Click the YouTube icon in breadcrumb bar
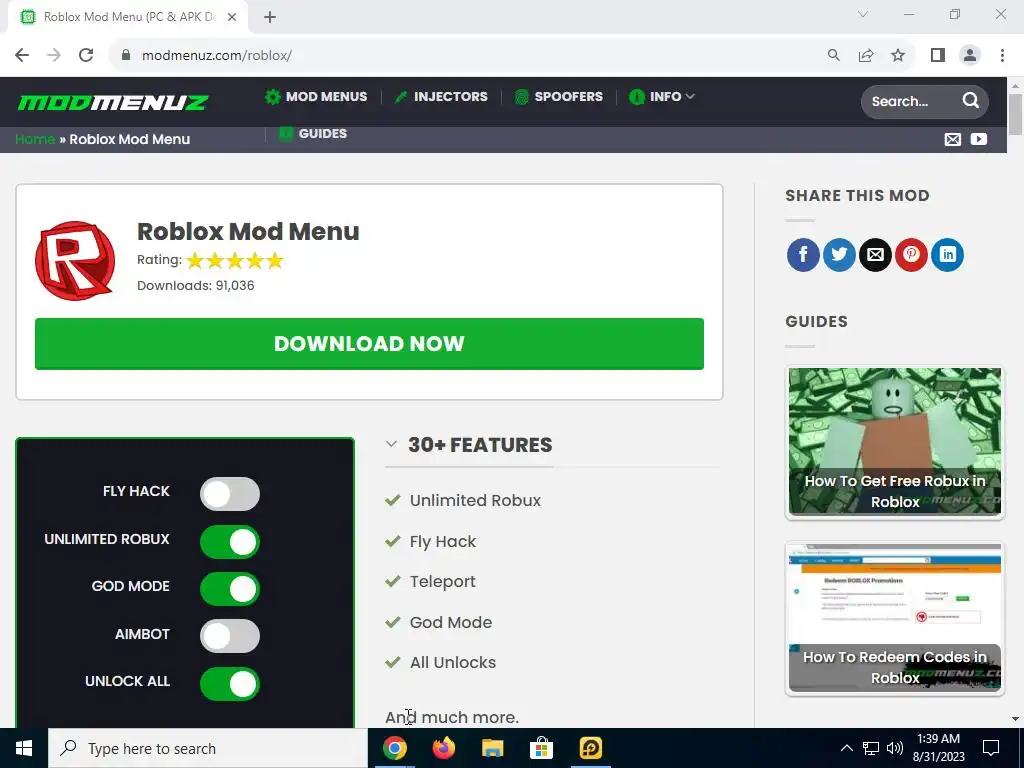The image size is (1024, 768). point(978,139)
